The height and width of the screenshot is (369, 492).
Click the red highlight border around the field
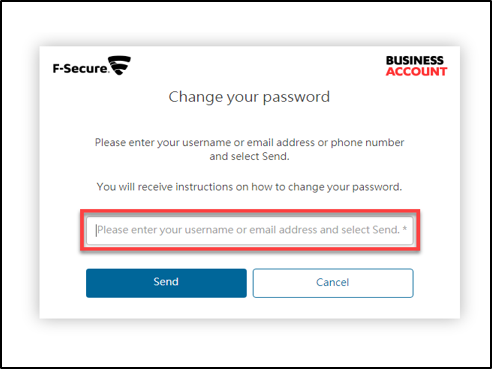[x=250, y=211]
